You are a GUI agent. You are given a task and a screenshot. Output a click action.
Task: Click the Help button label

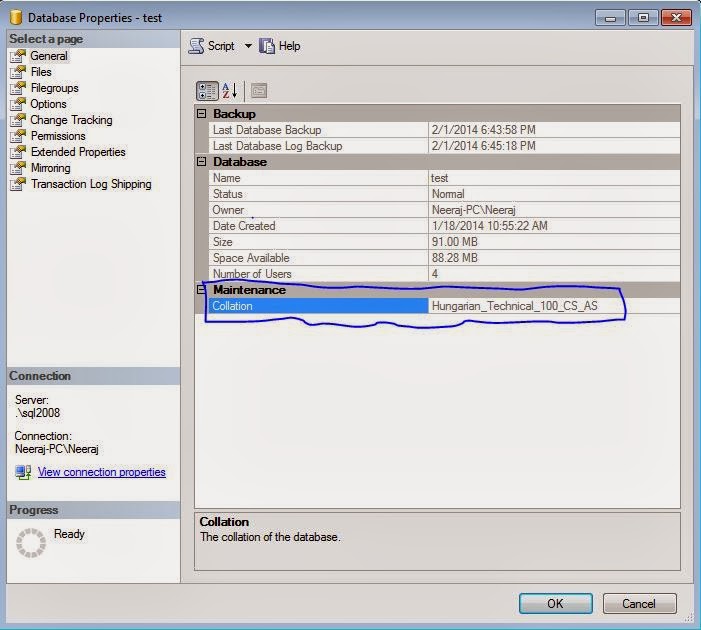pos(289,46)
